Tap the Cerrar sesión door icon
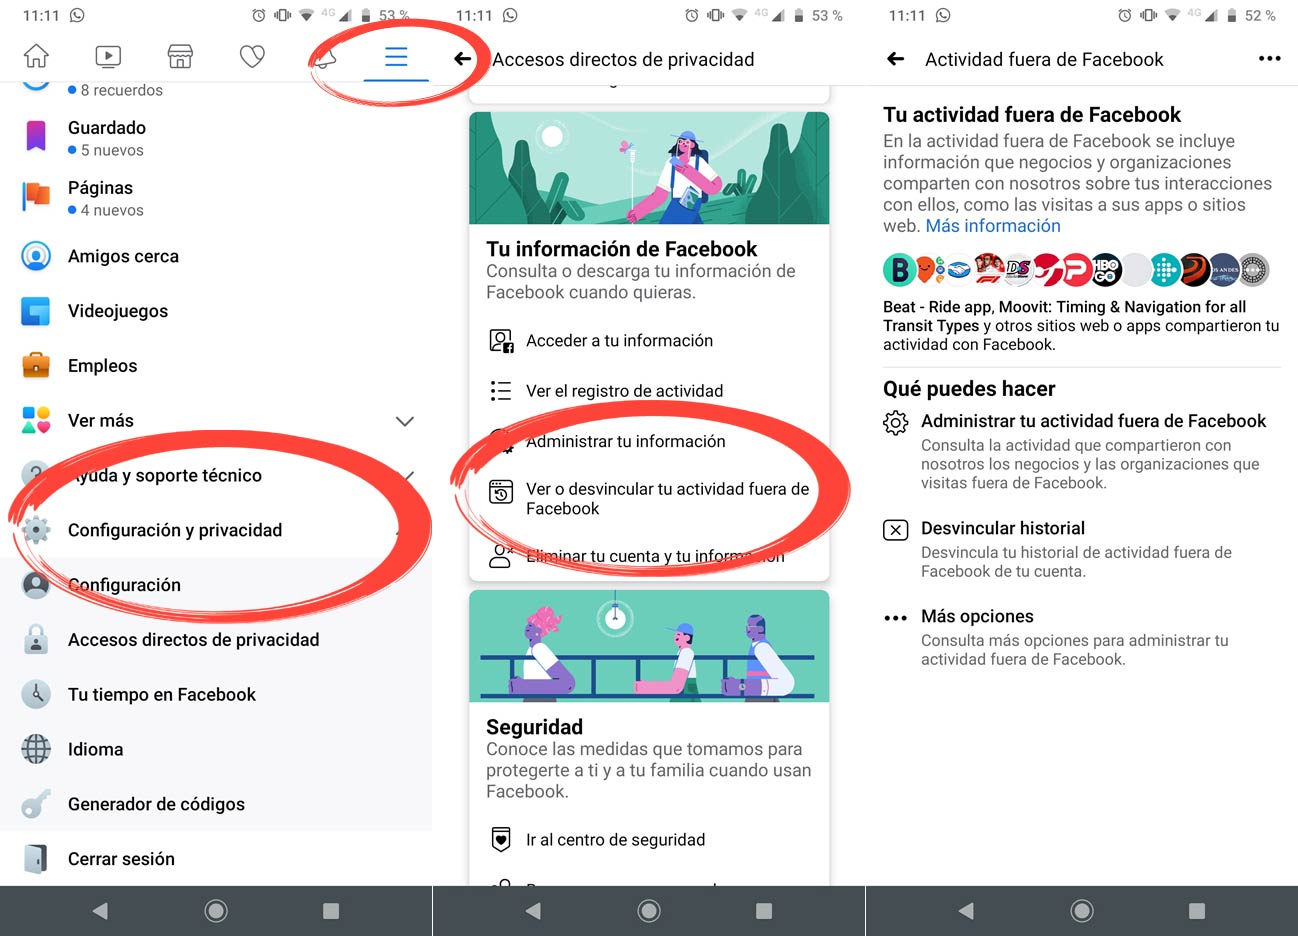The width and height of the screenshot is (1298, 936). [36, 859]
